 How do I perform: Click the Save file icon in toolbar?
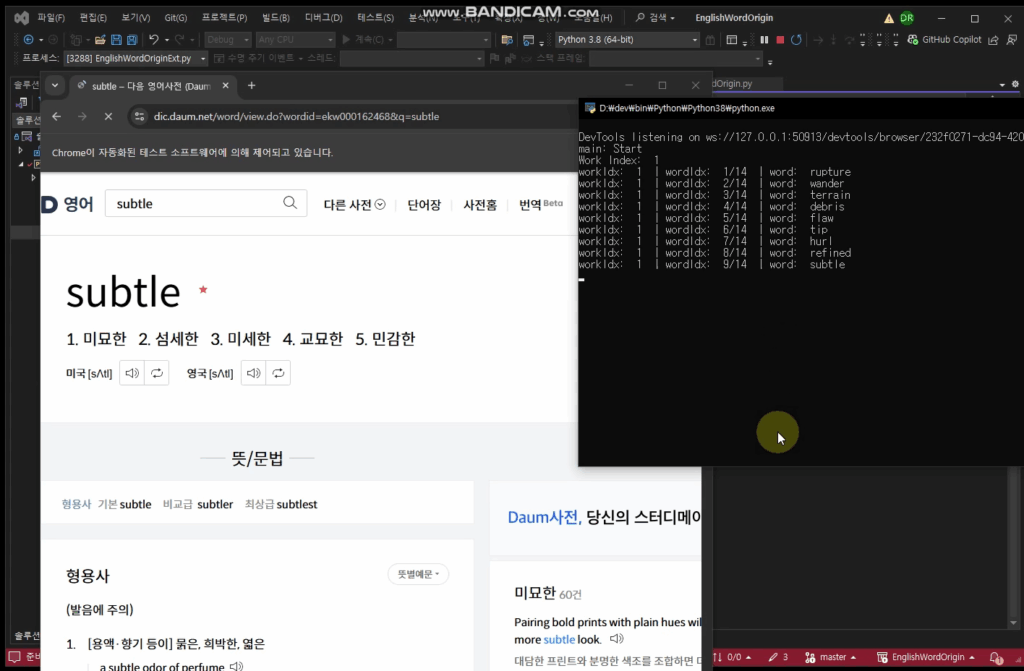pyautogui.click(x=116, y=40)
